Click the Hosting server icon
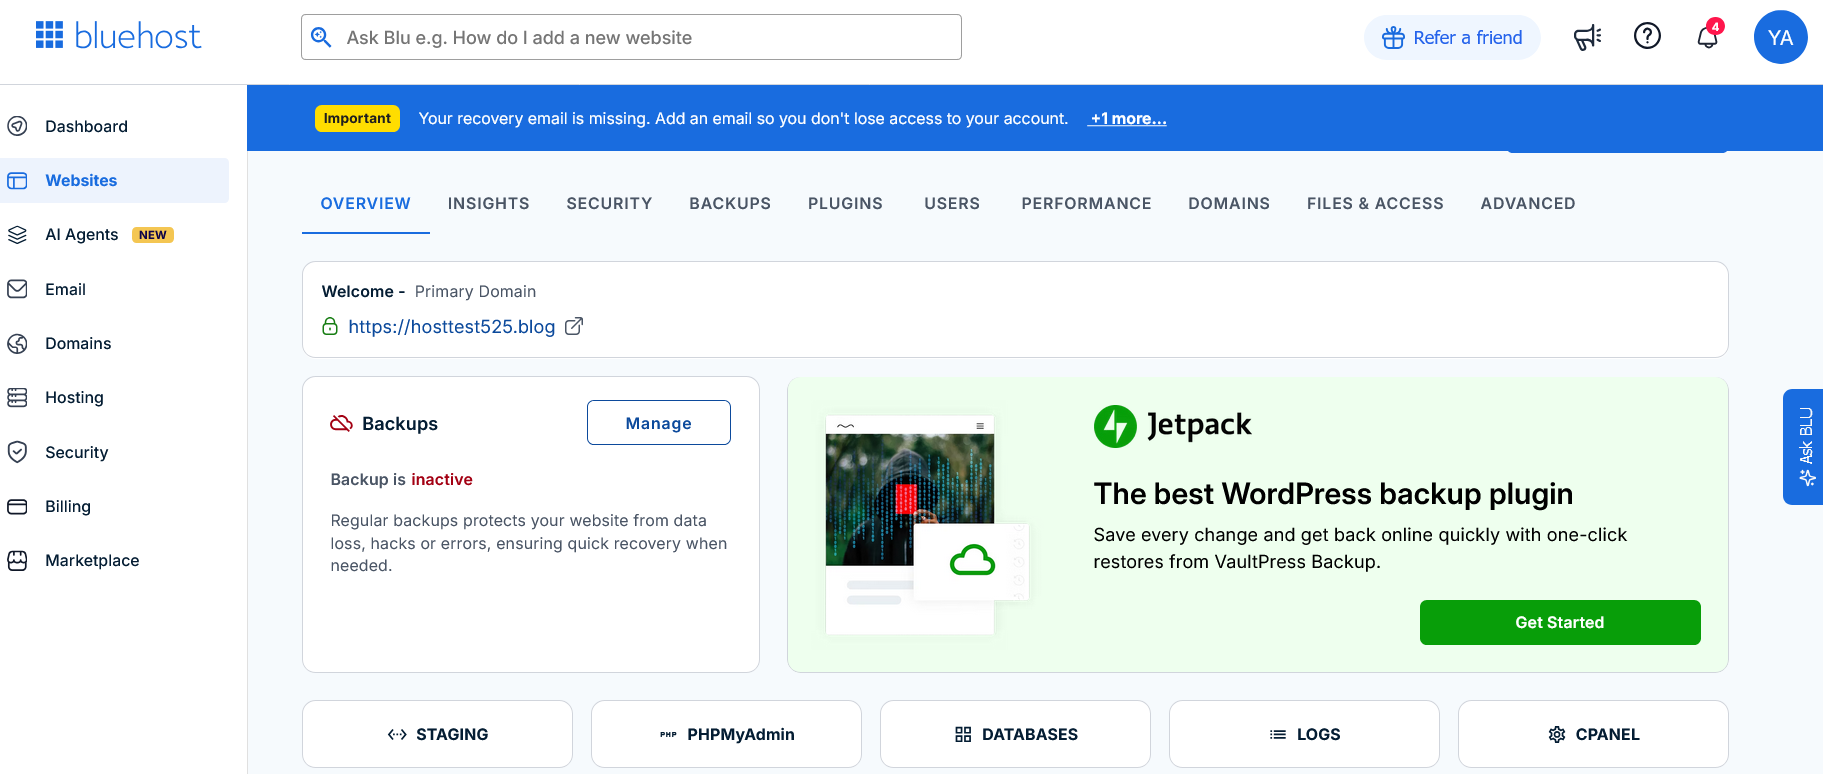 click(17, 397)
